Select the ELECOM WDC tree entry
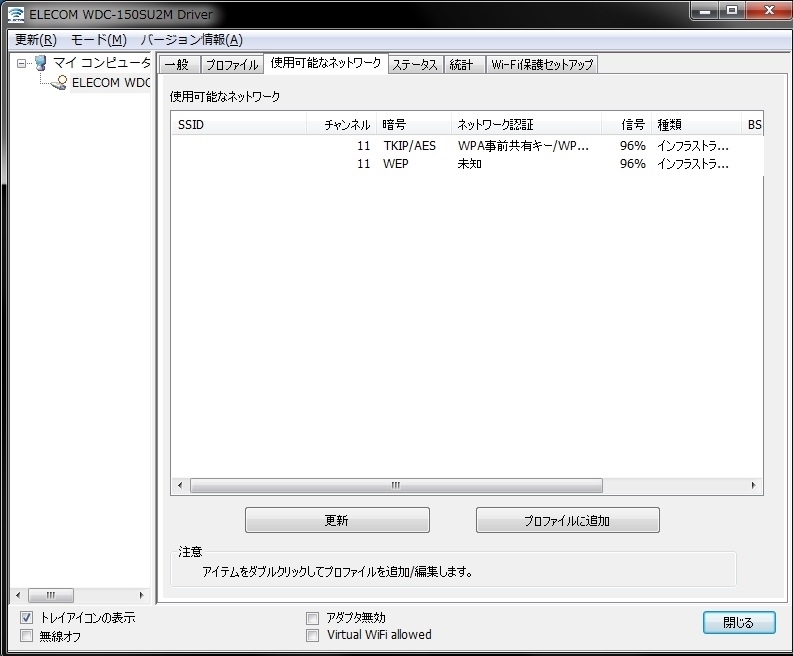793x656 pixels. 111,82
